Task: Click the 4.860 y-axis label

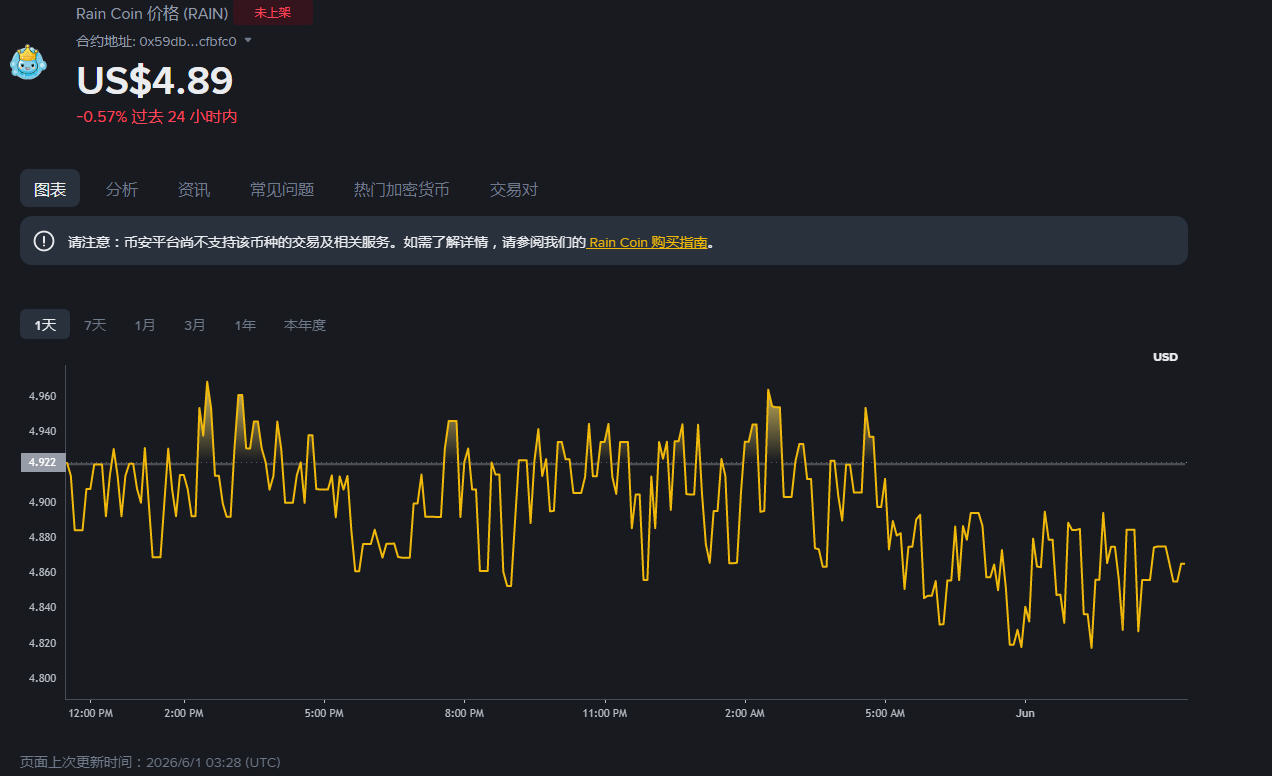Action: 43,573
